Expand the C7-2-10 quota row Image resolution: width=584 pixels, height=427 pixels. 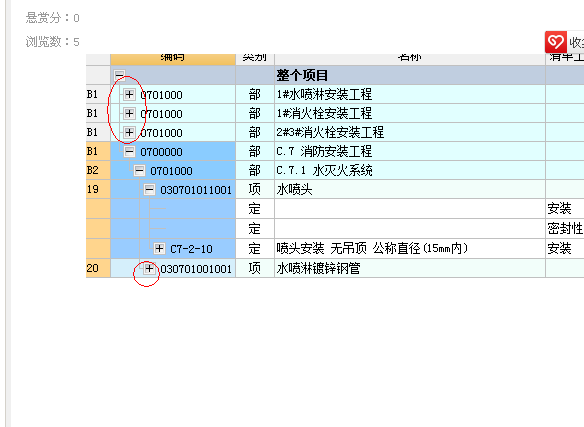(x=159, y=248)
